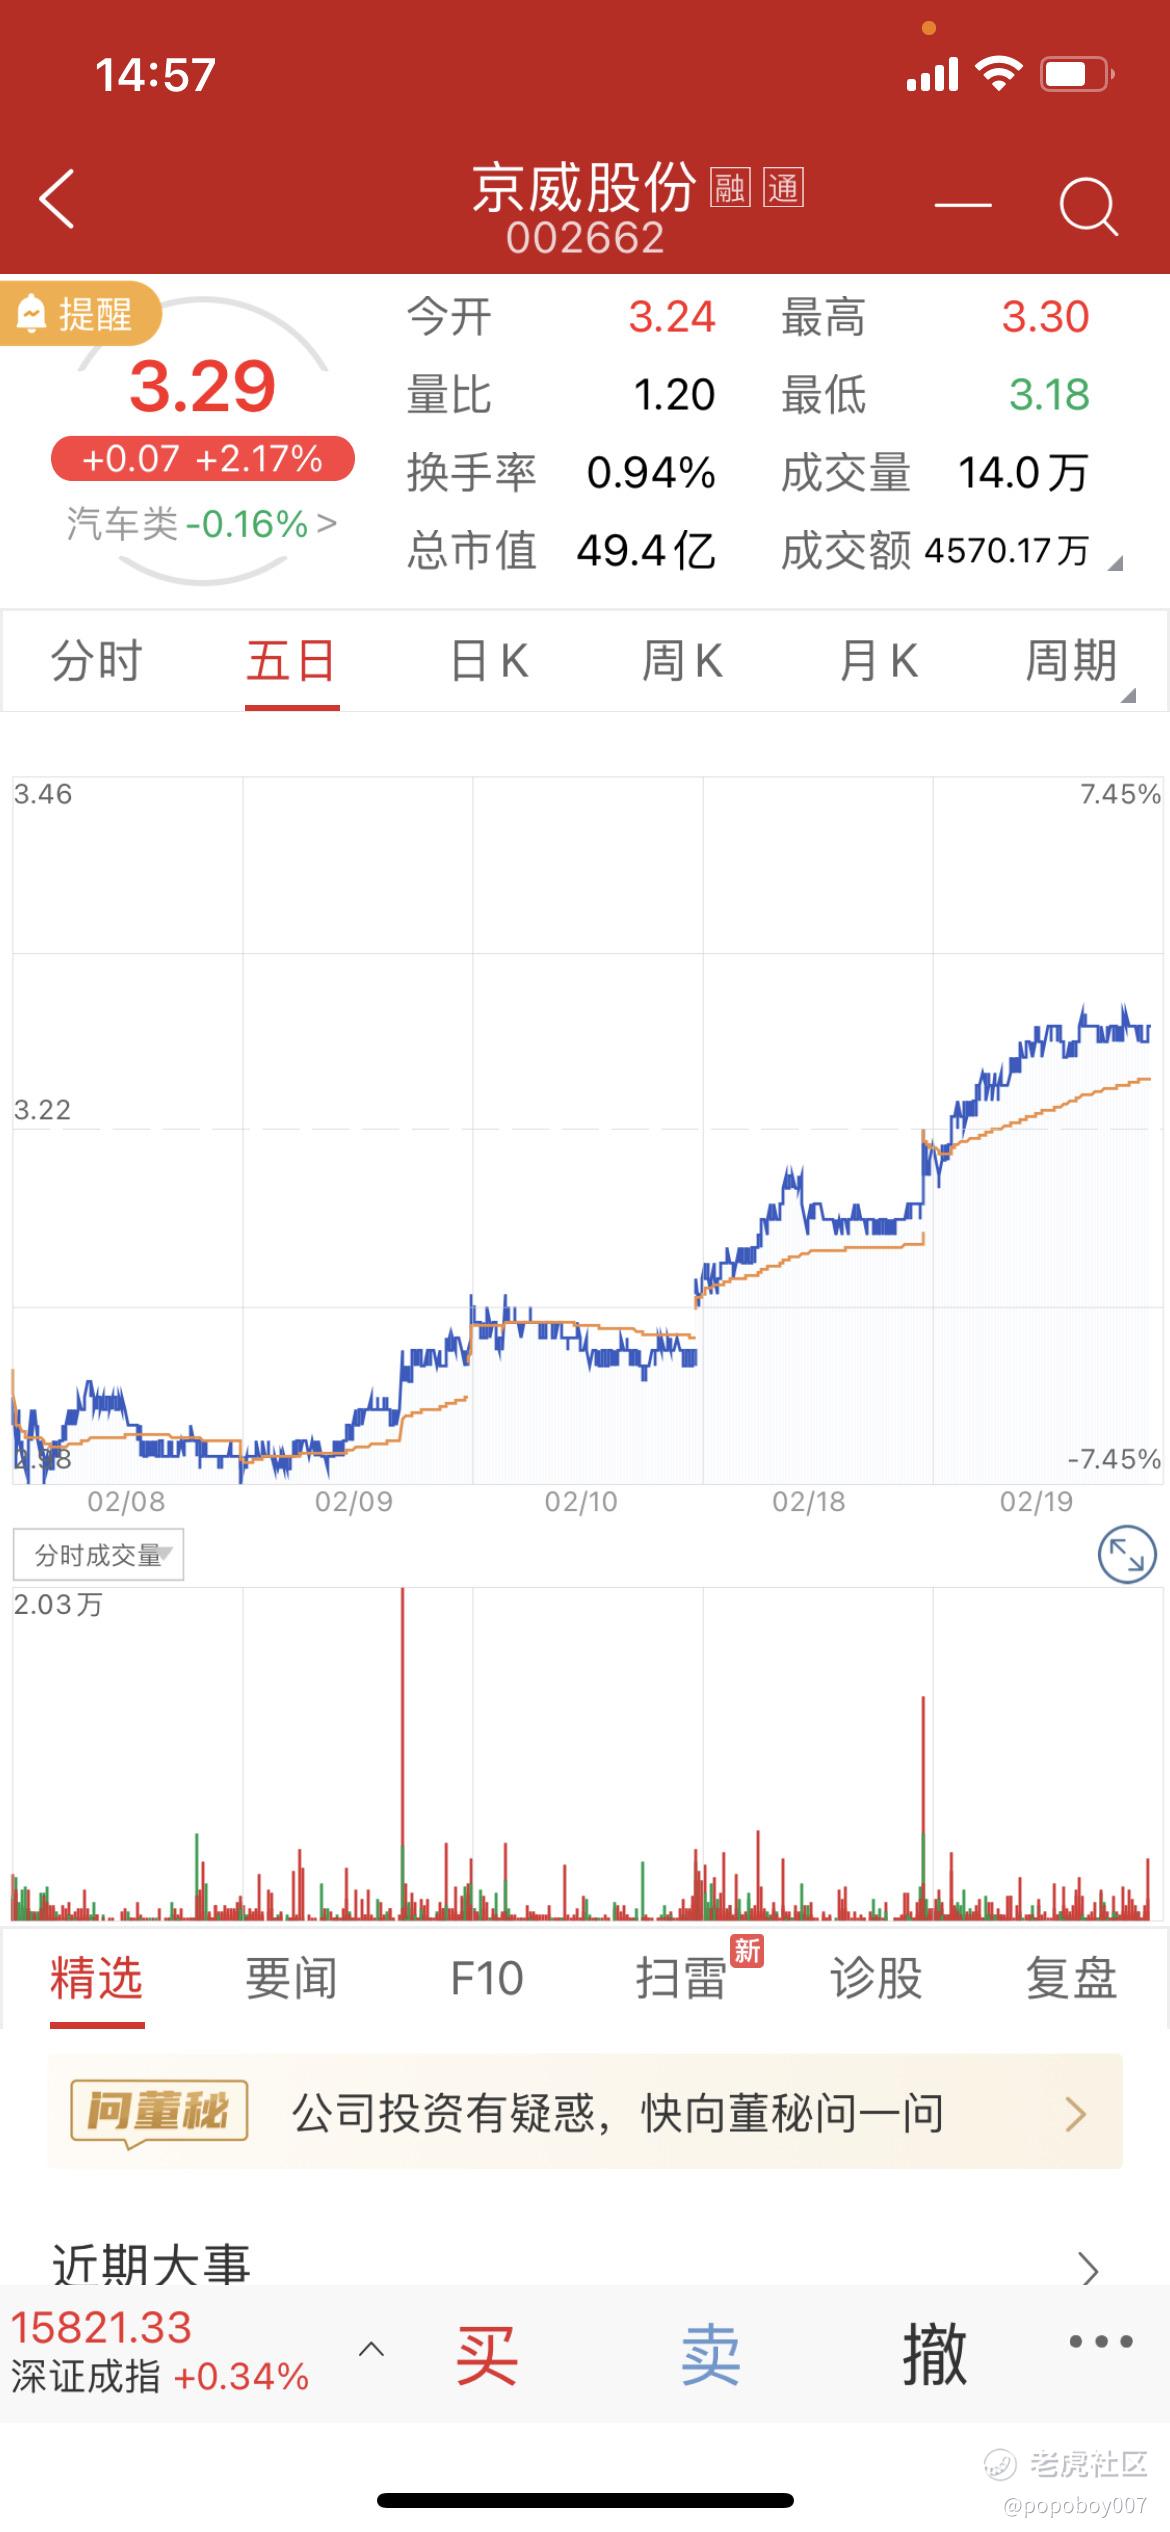Switch to the 日K chart tab

(488, 661)
